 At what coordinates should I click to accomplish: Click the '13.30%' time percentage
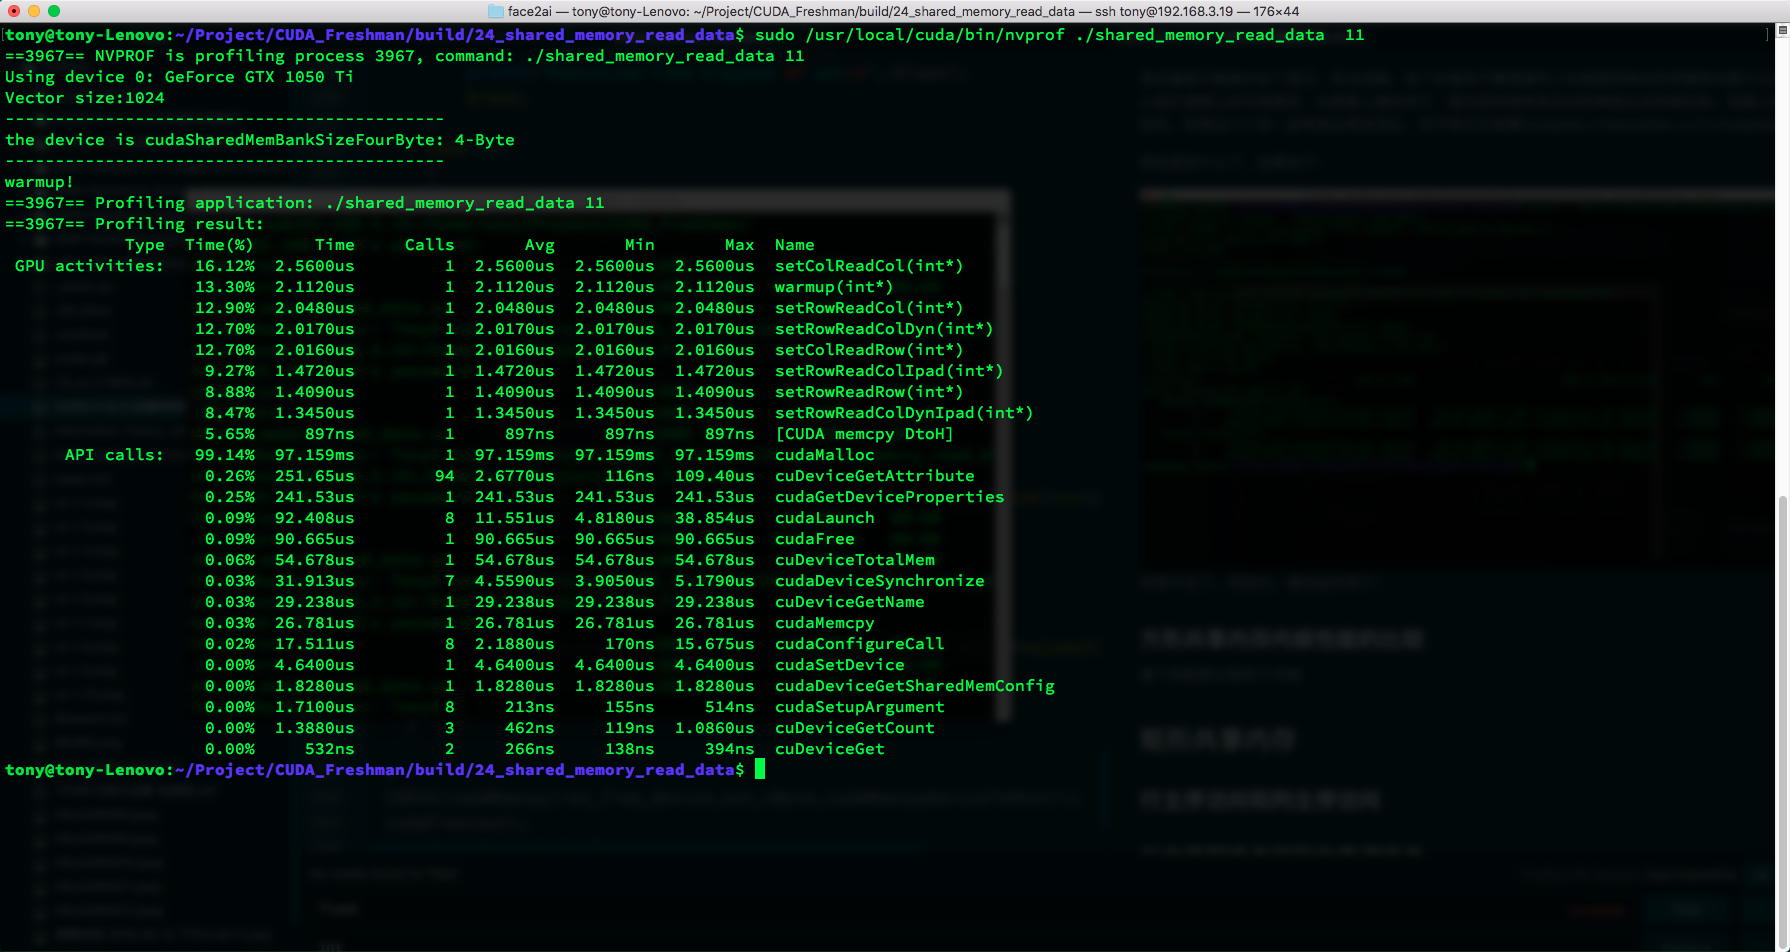pyautogui.click(x=224, y=287)
